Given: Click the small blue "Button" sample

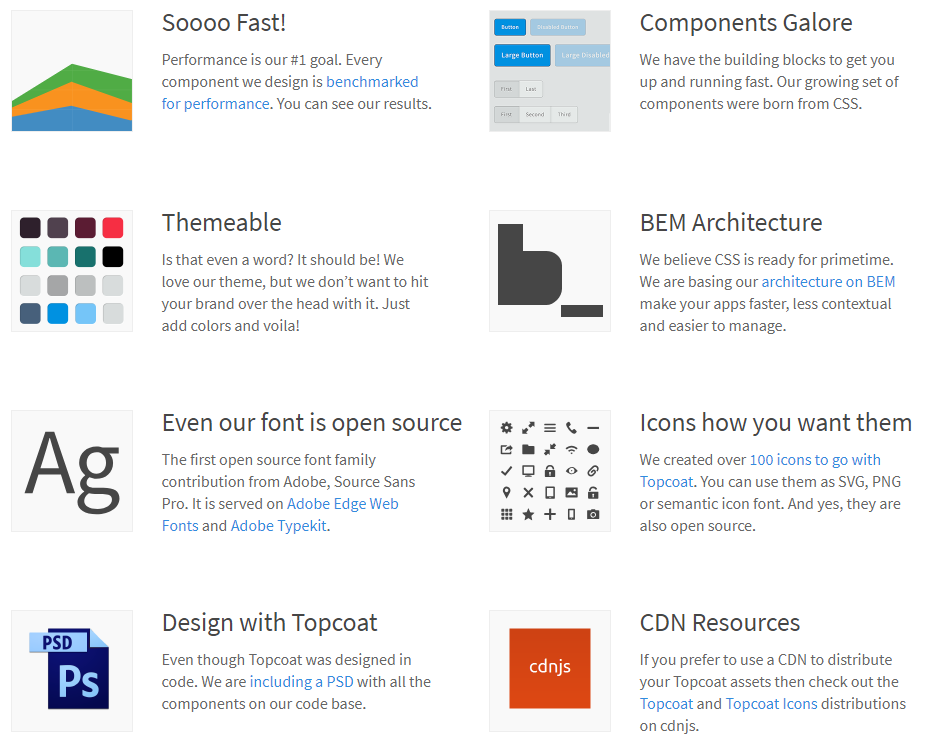Looking at the screenshot, I should point(510,27).
